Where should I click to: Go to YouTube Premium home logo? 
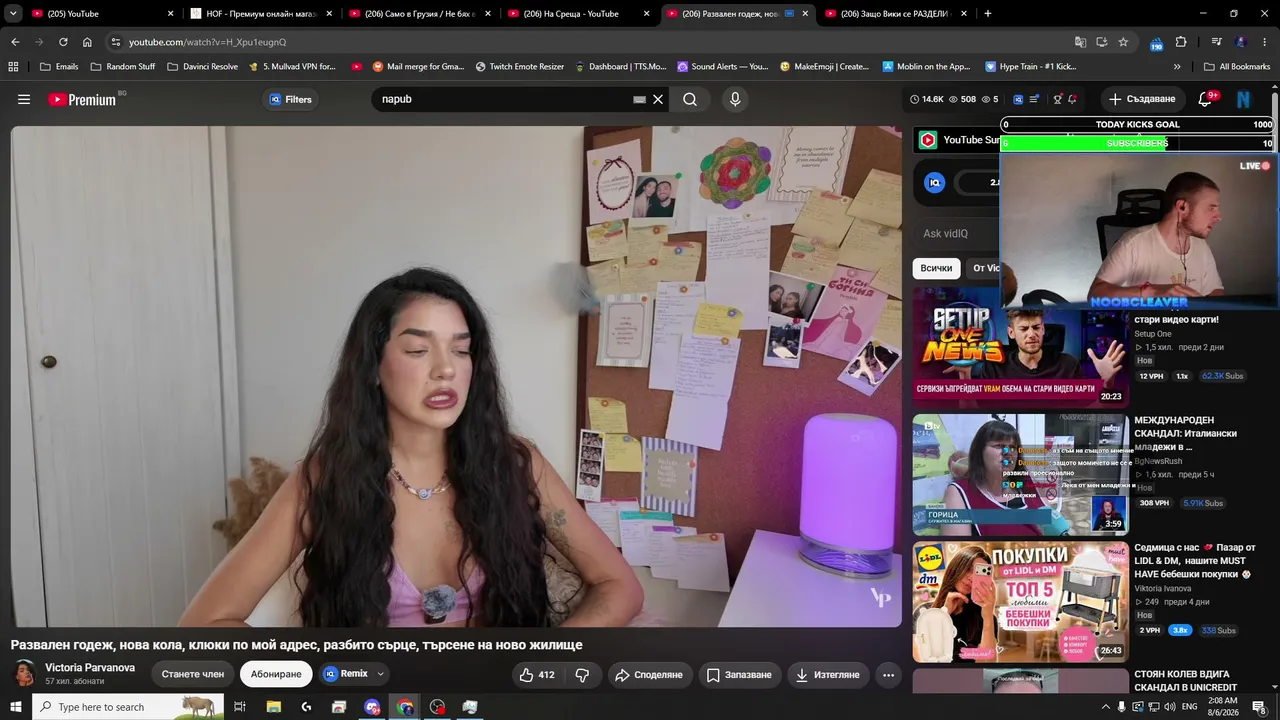pos(82,99)
